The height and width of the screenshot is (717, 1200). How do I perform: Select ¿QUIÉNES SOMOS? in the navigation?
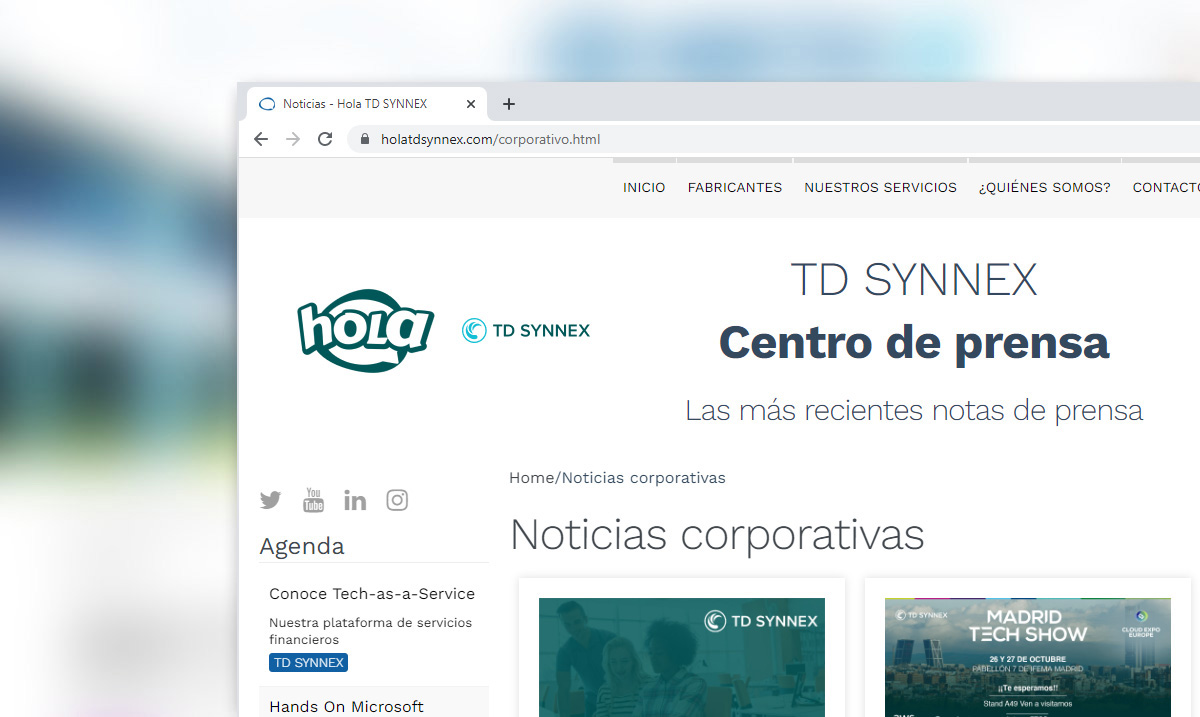[x=1044, y=187]
